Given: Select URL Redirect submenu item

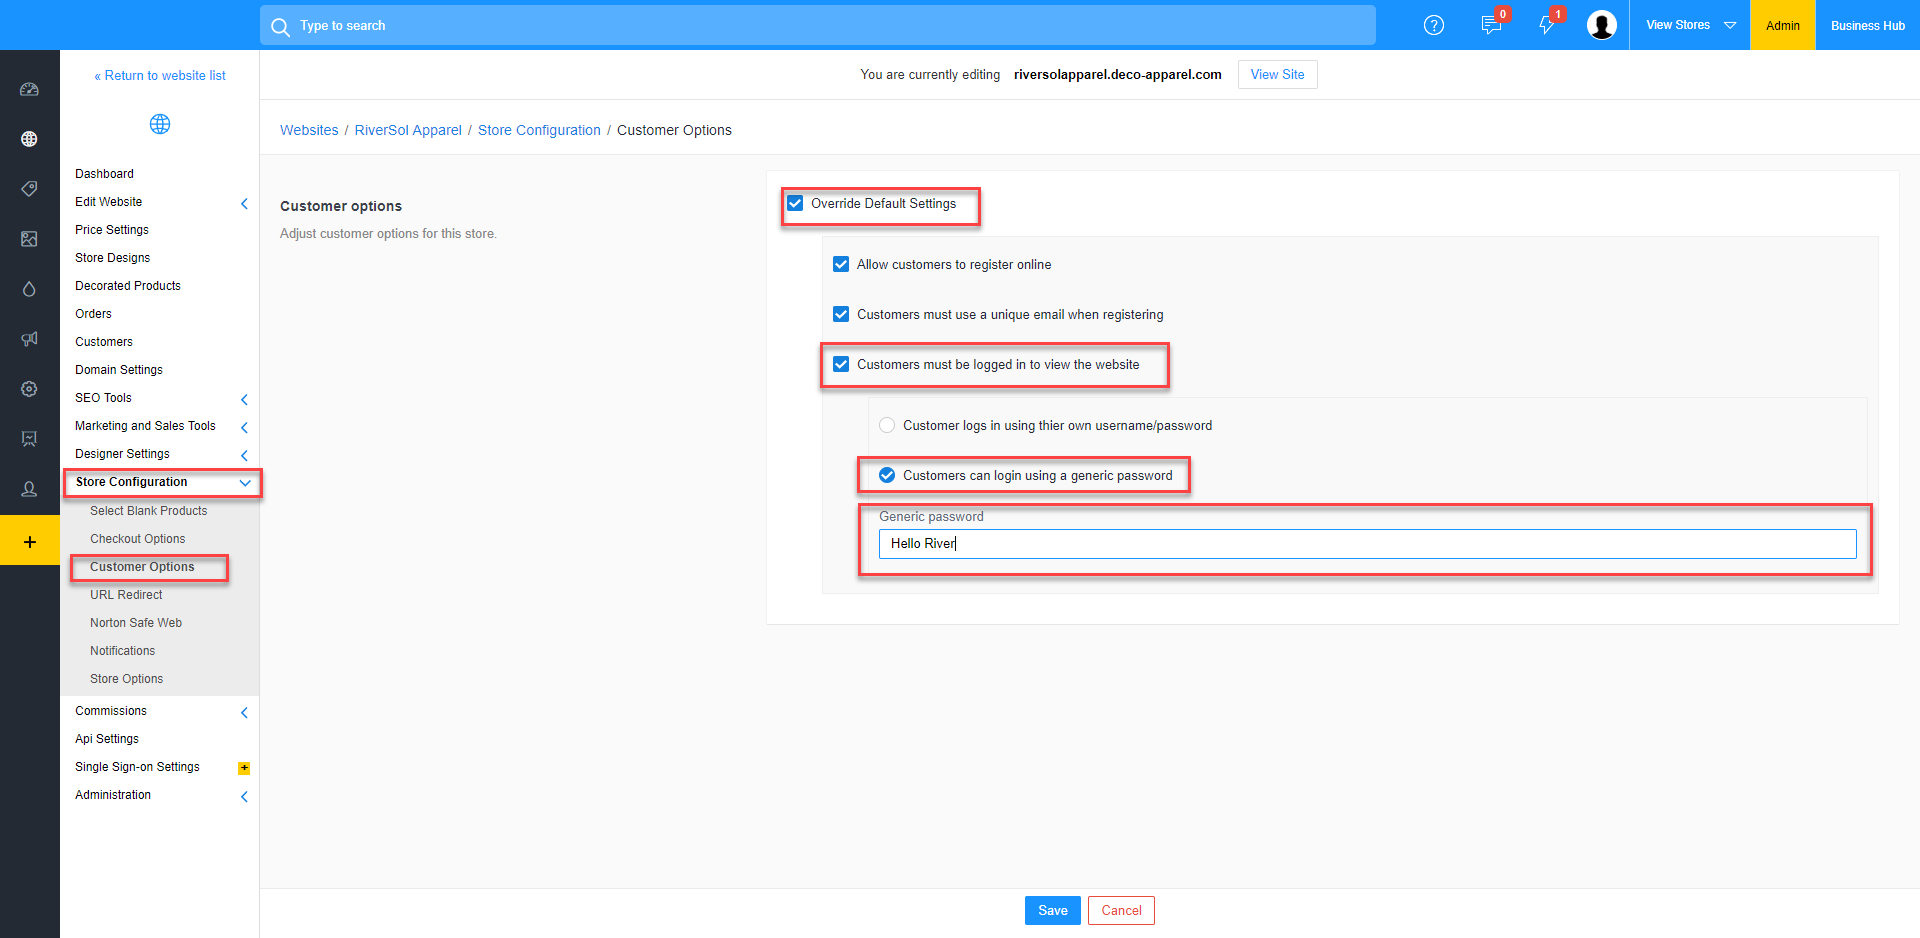Looking at the screenshot, I should click(126, 595).
